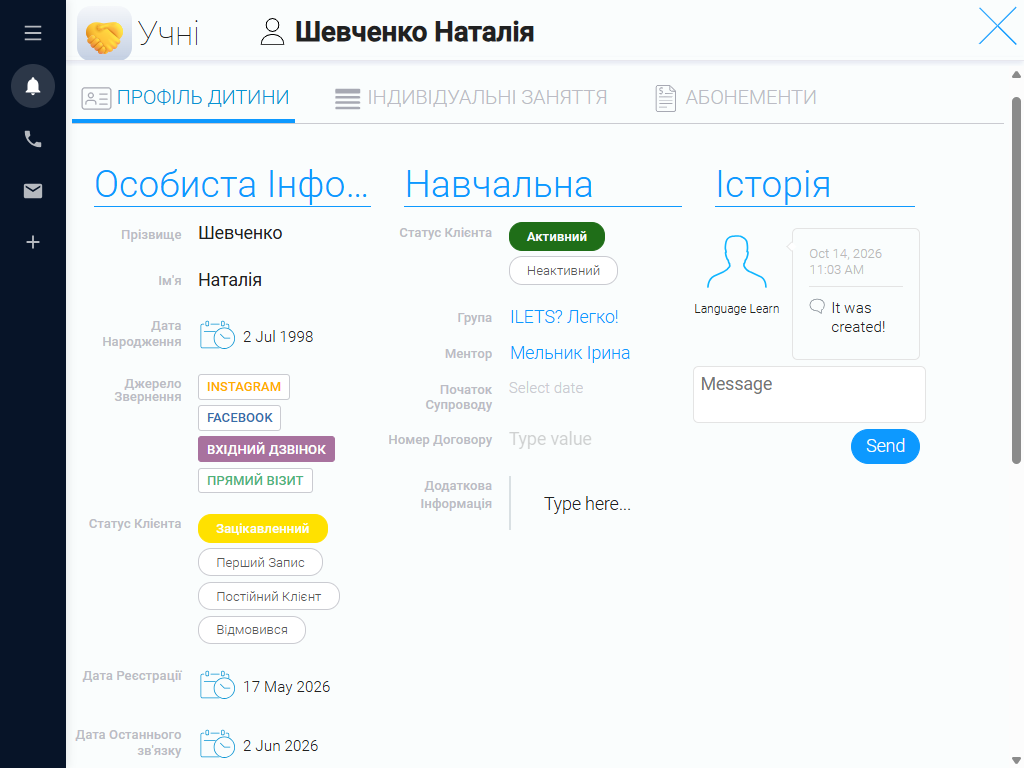
Task: Click the Send button
Action: [x=886, y=446]
